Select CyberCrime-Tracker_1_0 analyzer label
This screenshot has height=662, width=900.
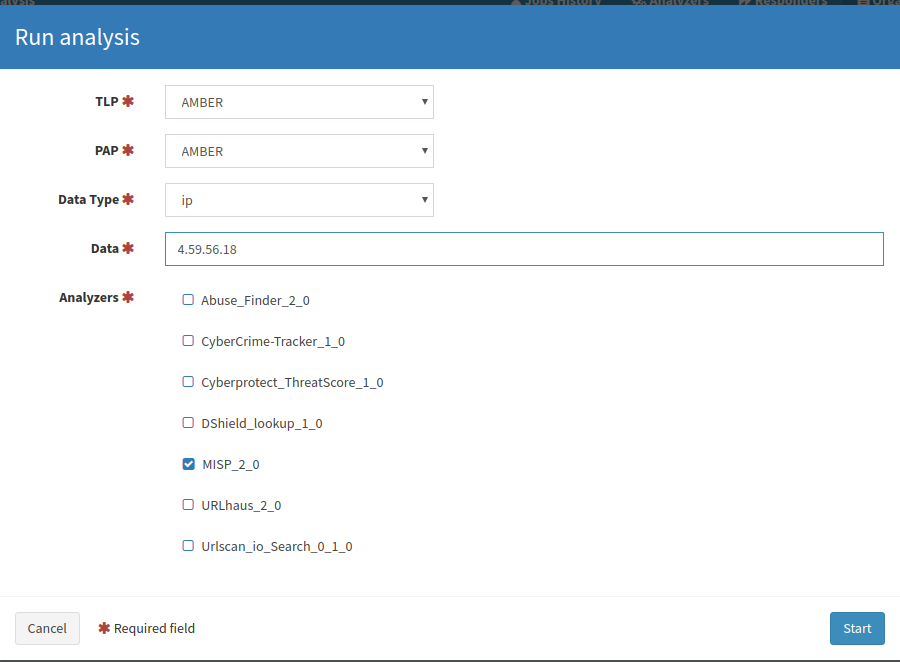pos(272,340)
